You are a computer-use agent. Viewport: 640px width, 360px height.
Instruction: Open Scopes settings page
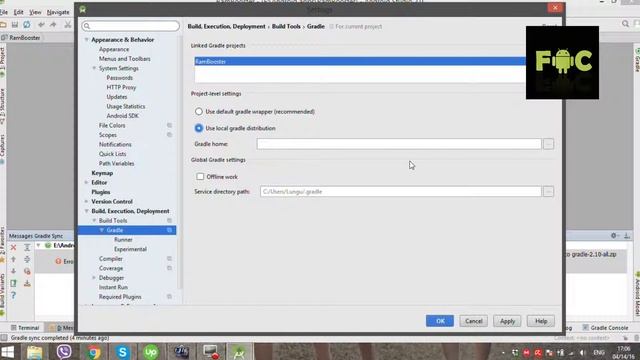108,135
